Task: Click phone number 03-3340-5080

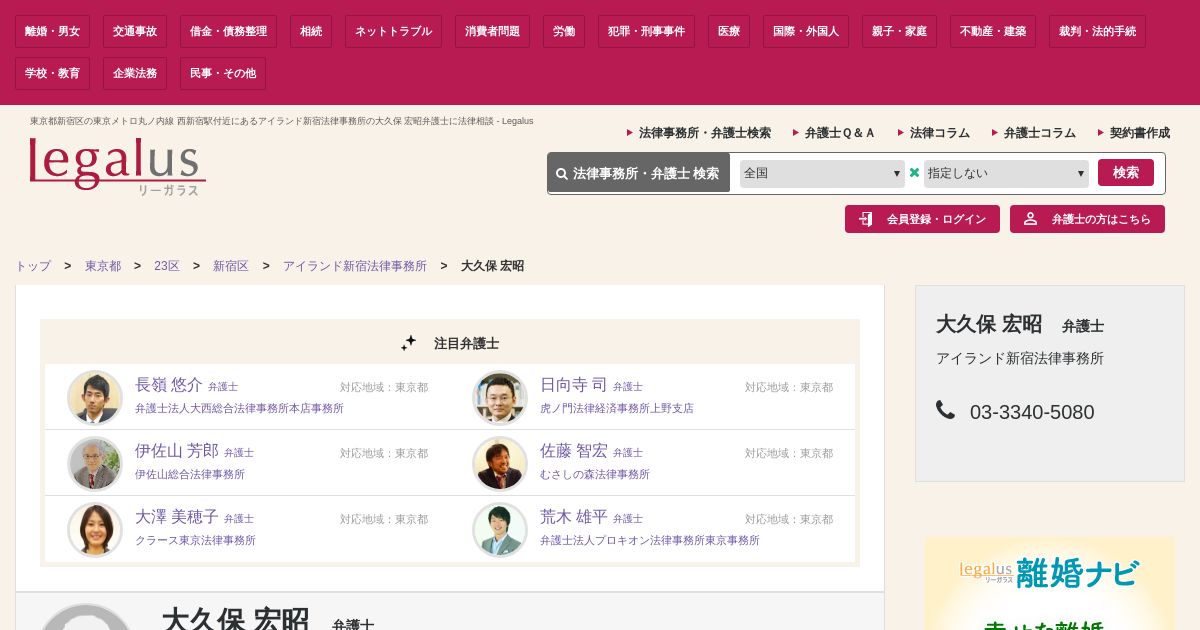Action: [1032, 412]
